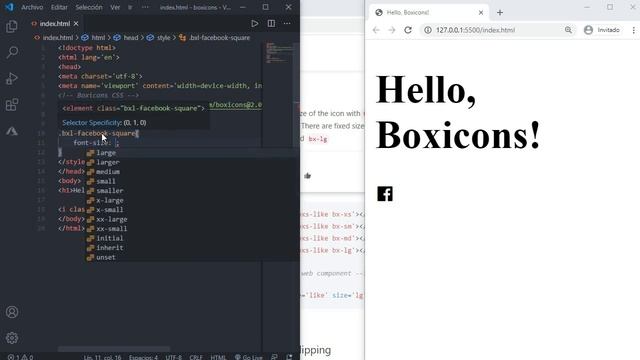Choose 'small' from the autocomplete list
This screenshot has width=640, height=360.
(x=192, y=181)
